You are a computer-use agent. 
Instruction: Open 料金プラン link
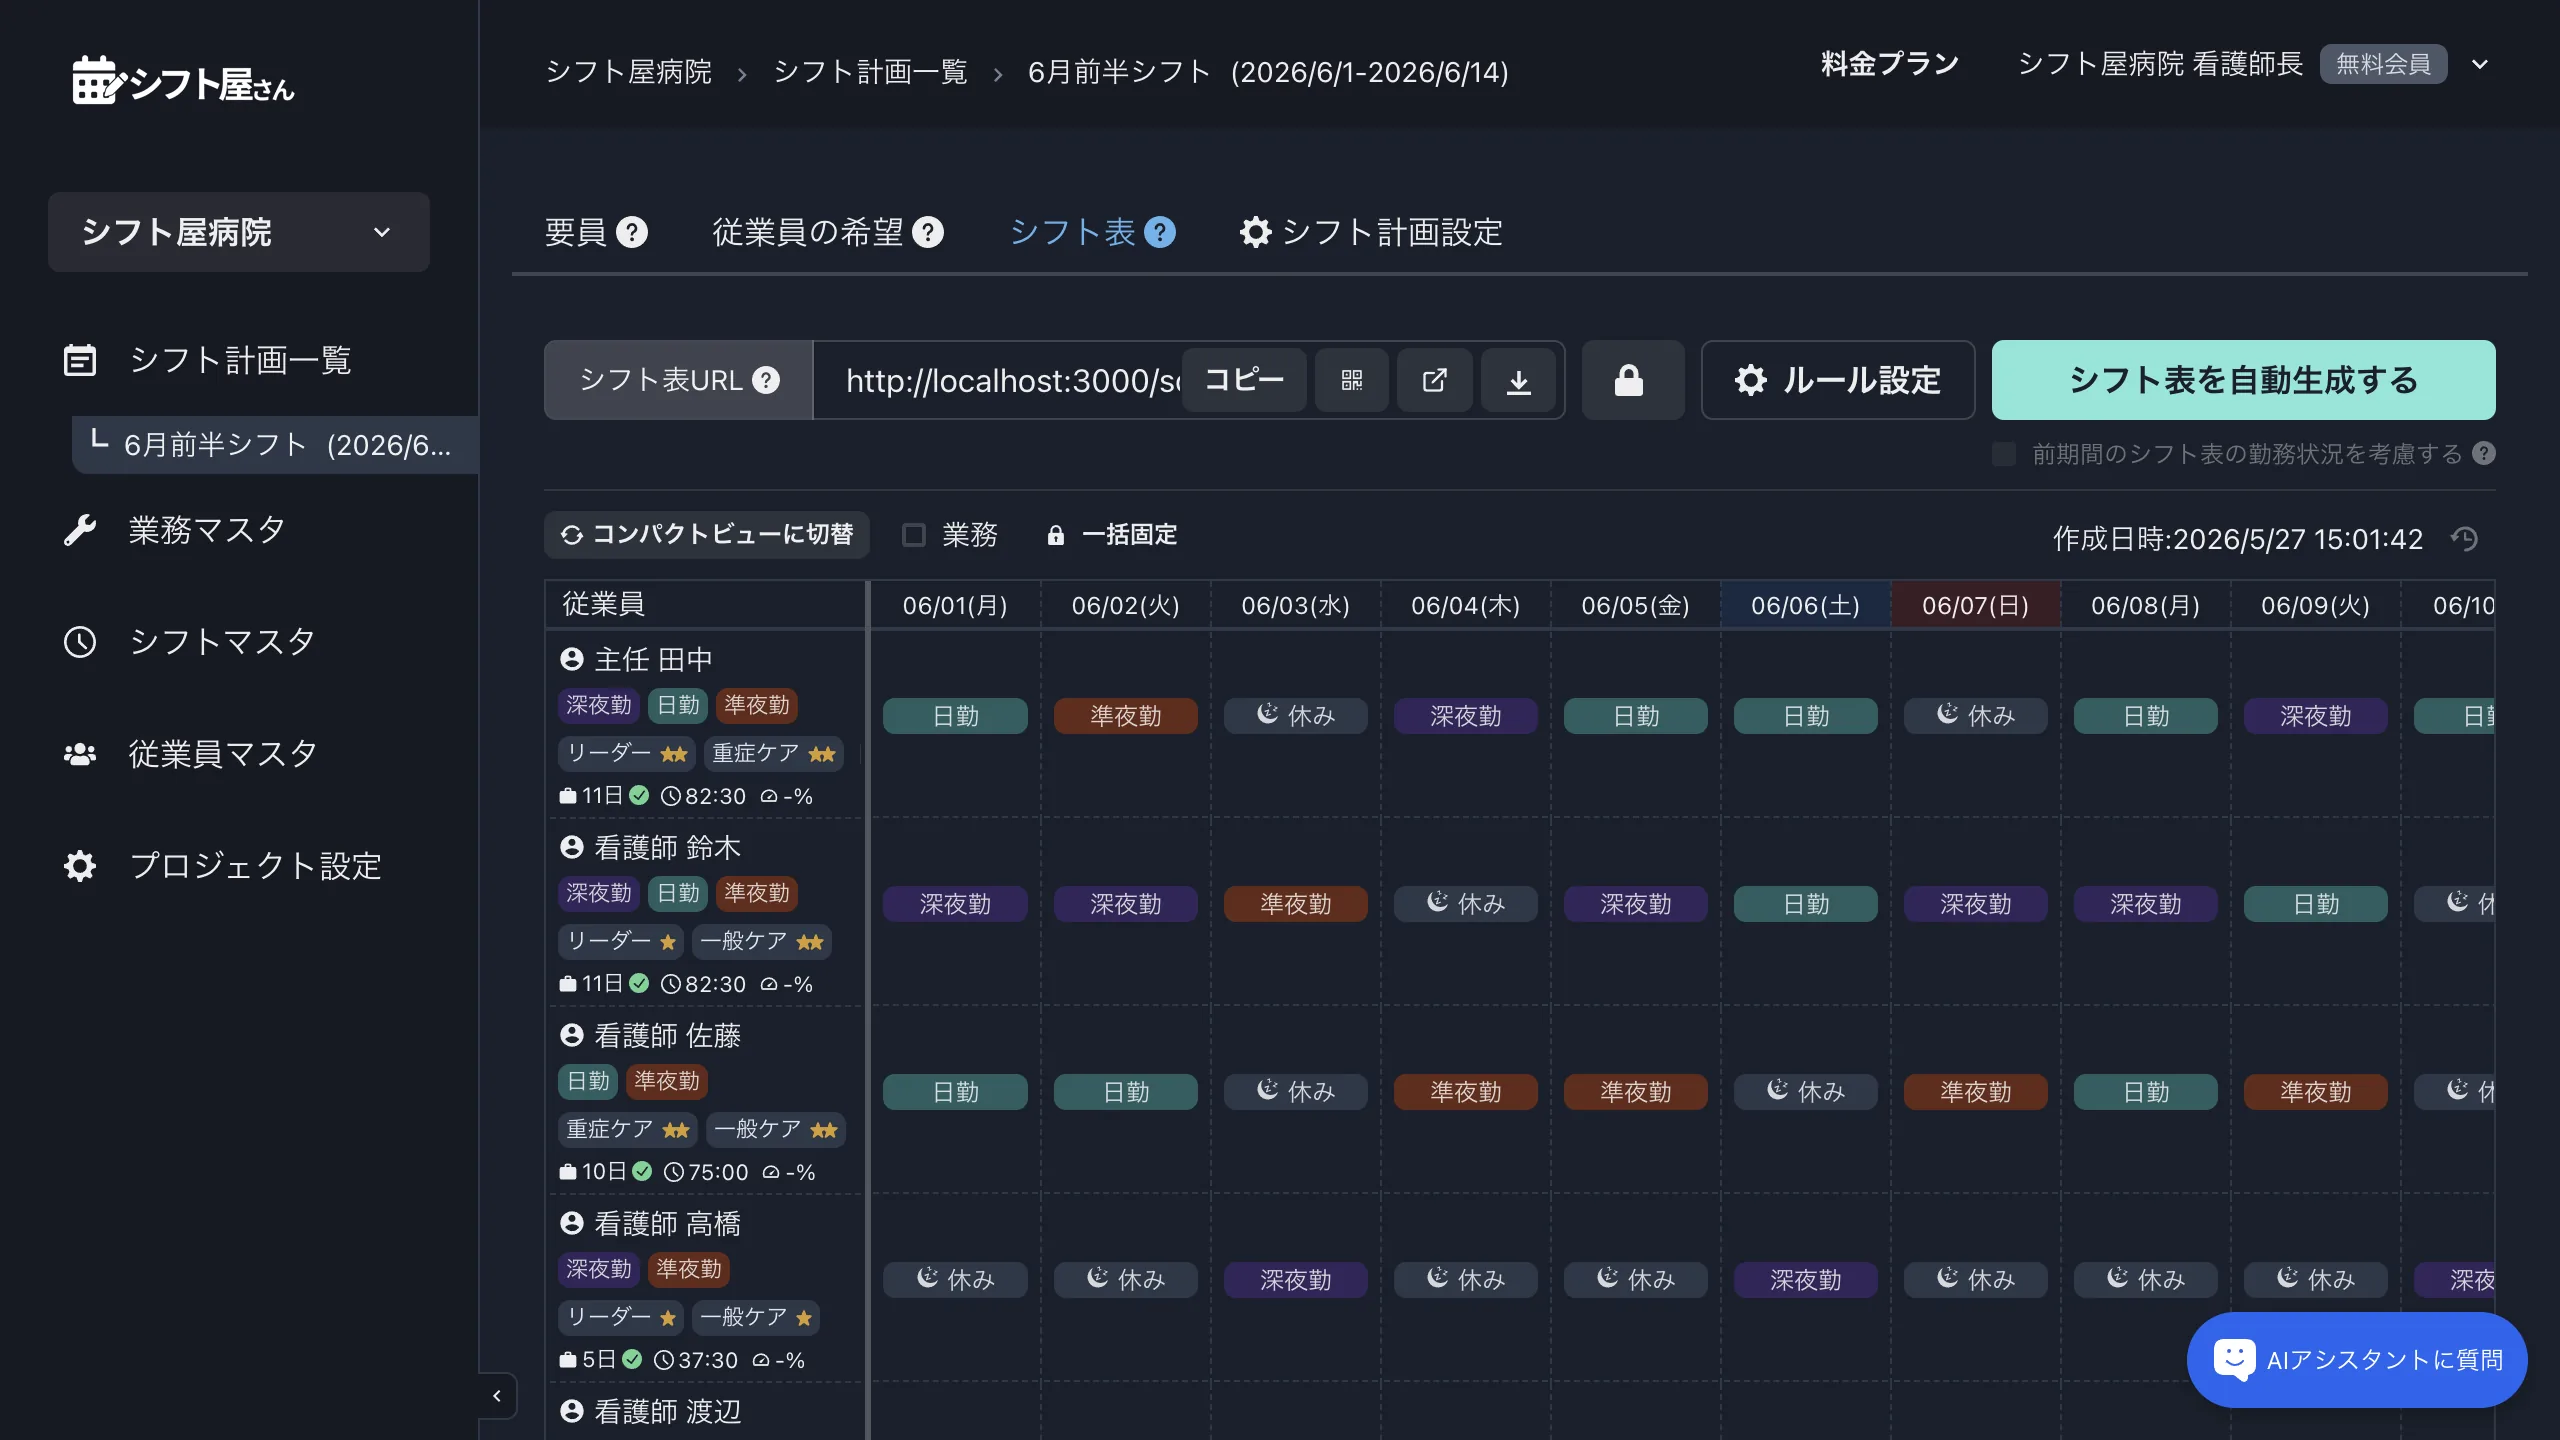[x=1889, y=64]
